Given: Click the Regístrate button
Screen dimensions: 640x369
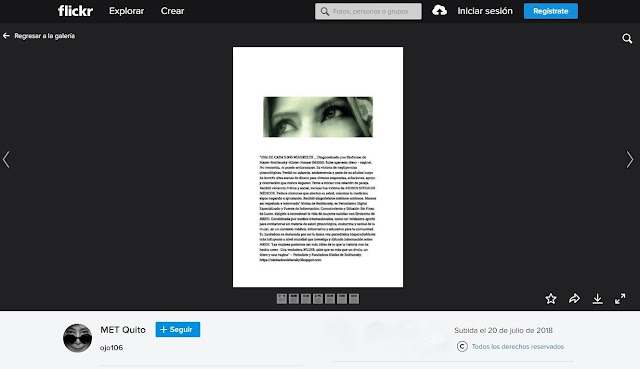Looking at the screenshot, I should [x=551, y=11].
